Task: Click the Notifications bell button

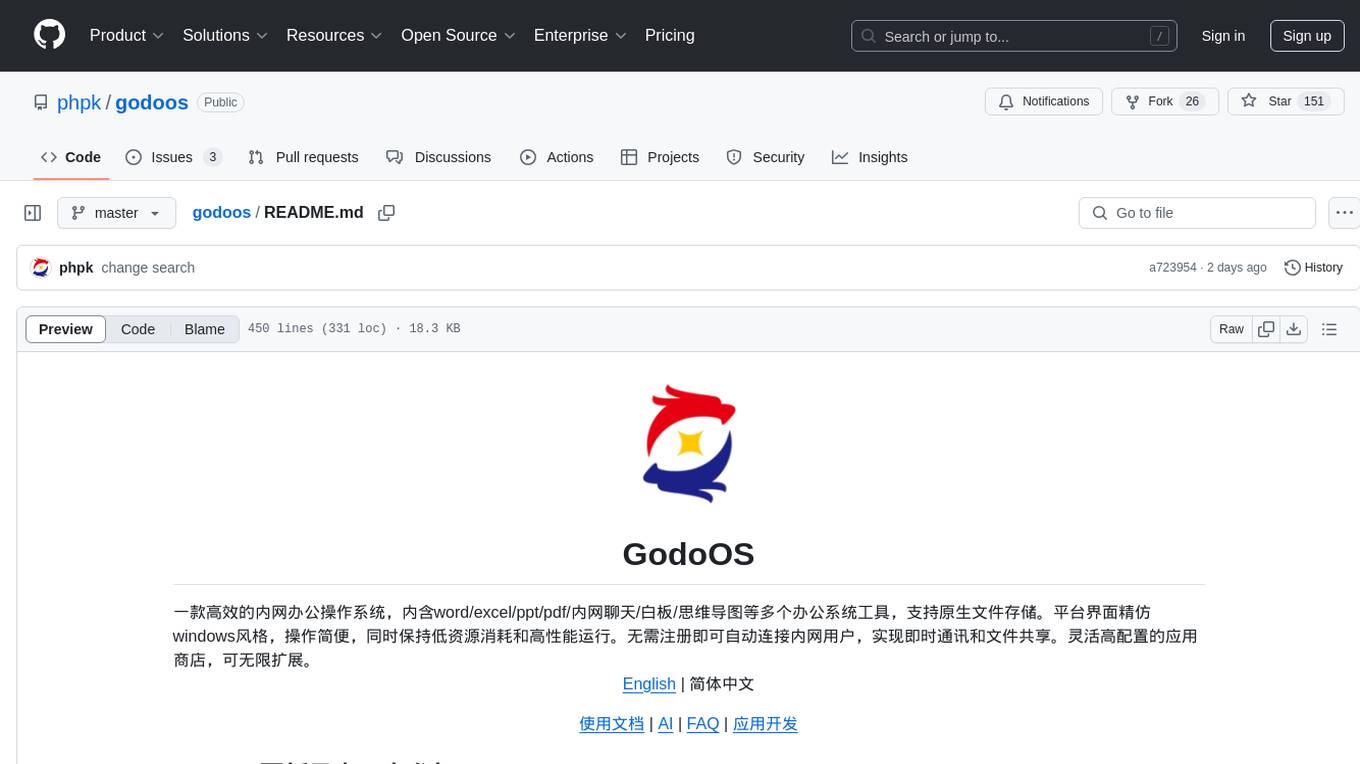Action: pyautogui.click(x=1044, y=102)
